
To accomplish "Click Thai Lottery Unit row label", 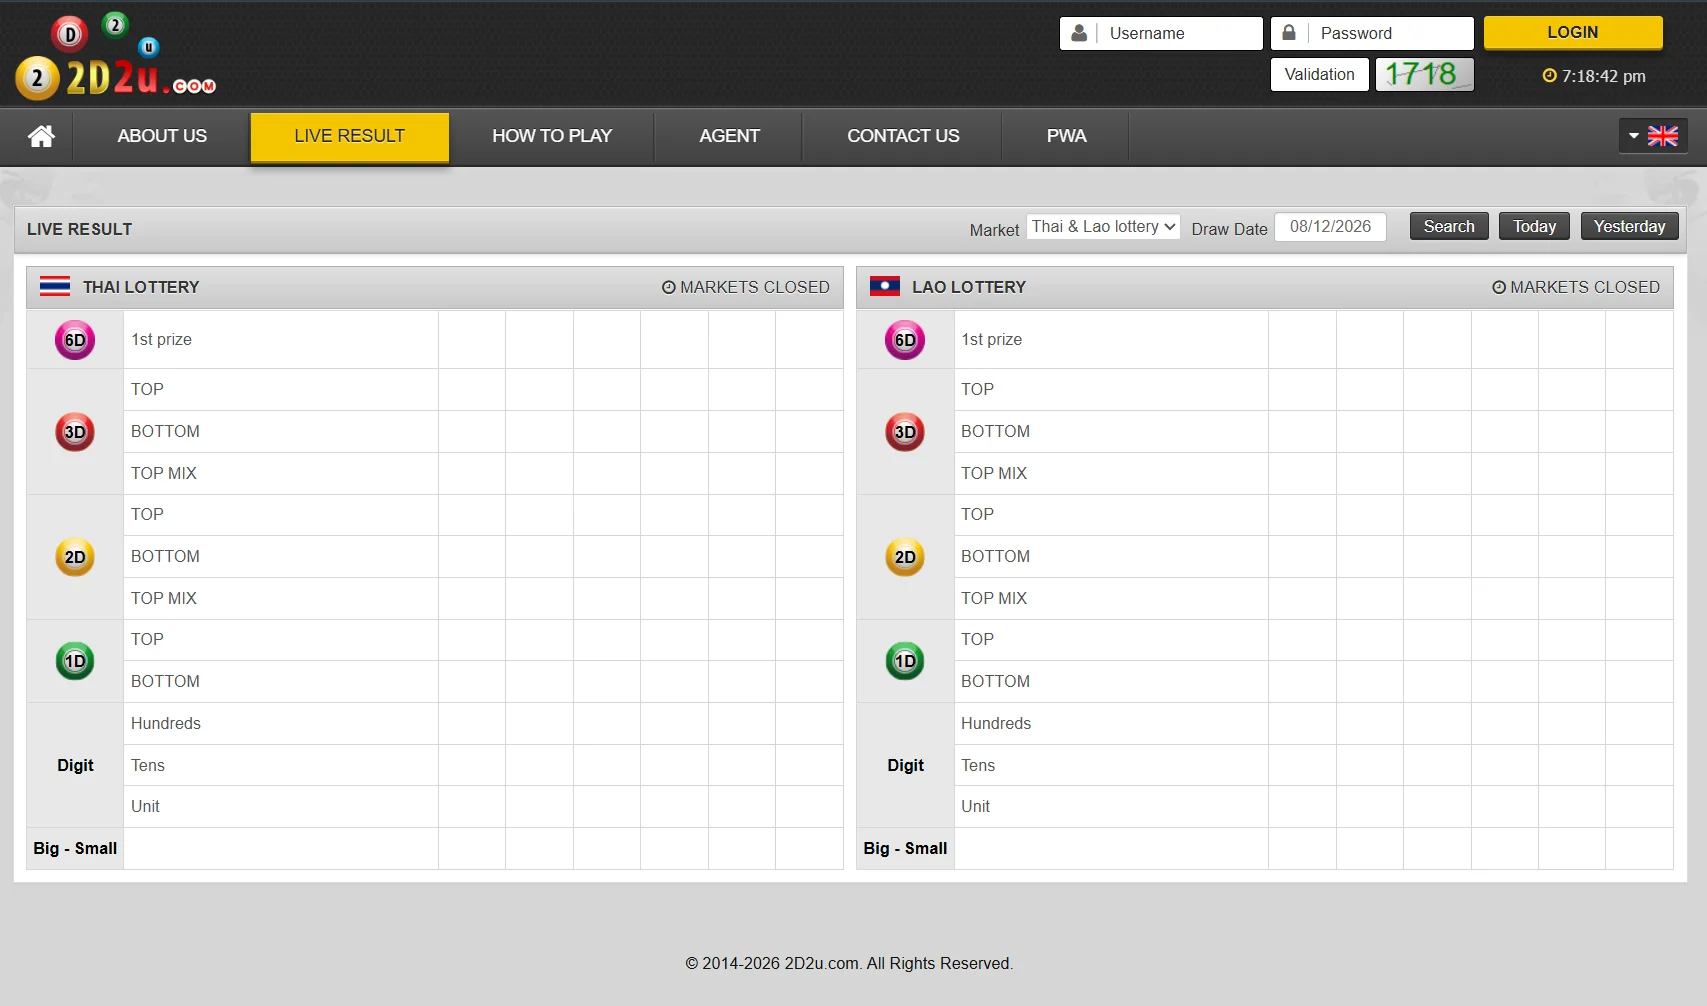I will coord(145,806).
